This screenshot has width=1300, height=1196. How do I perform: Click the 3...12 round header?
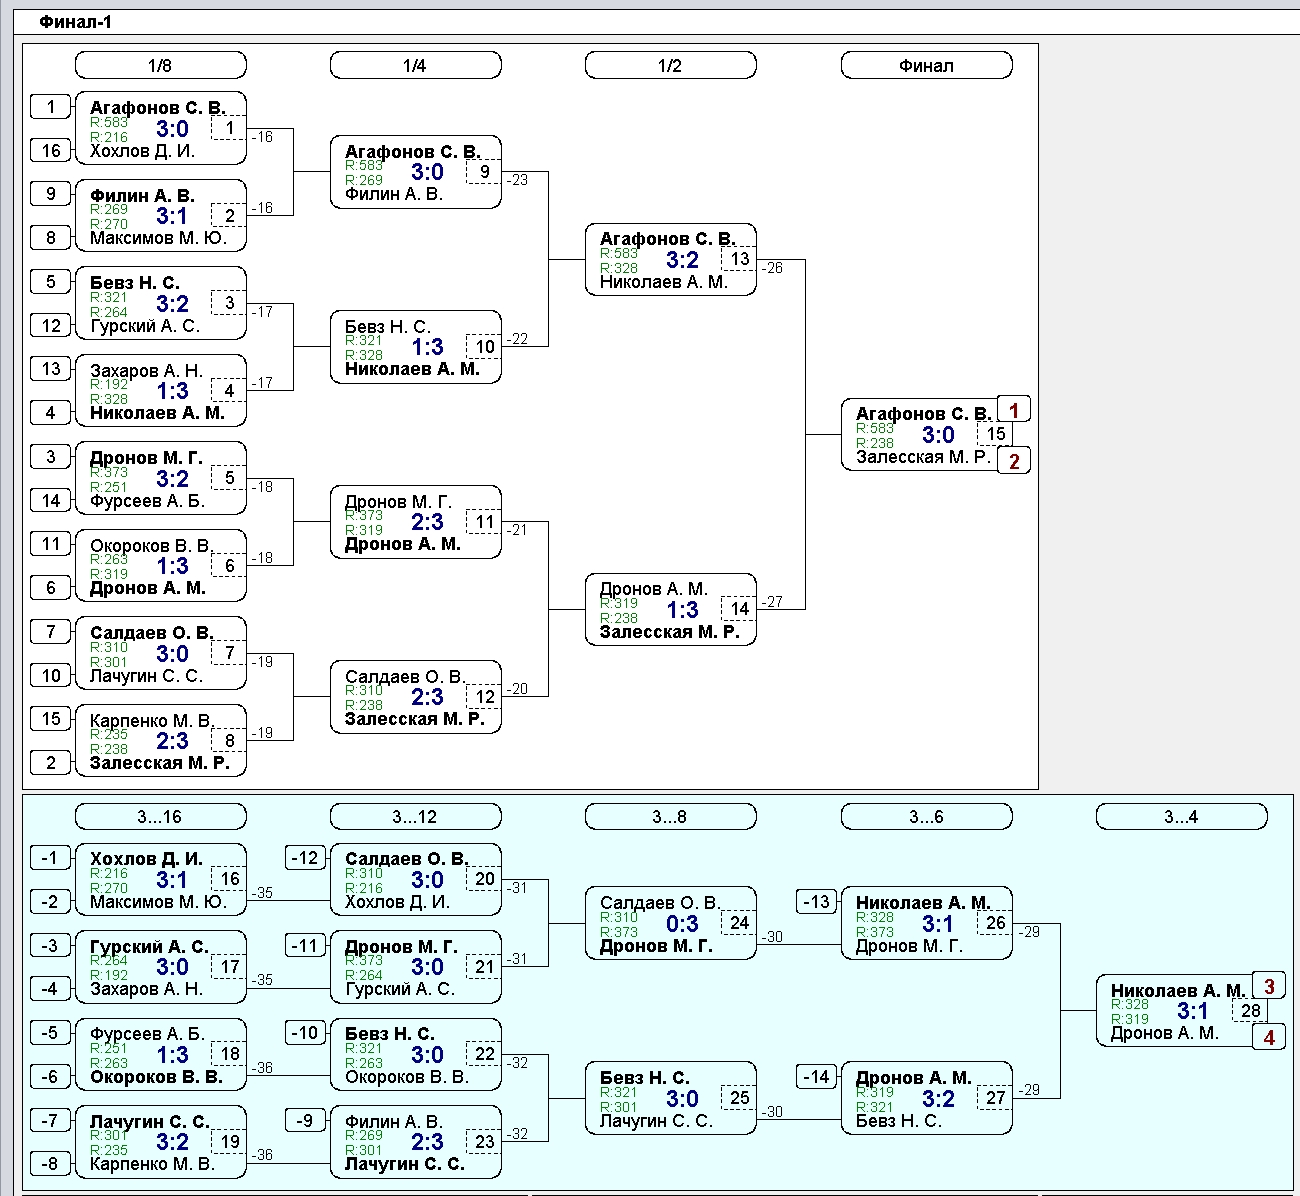click(x=415, y=817)
